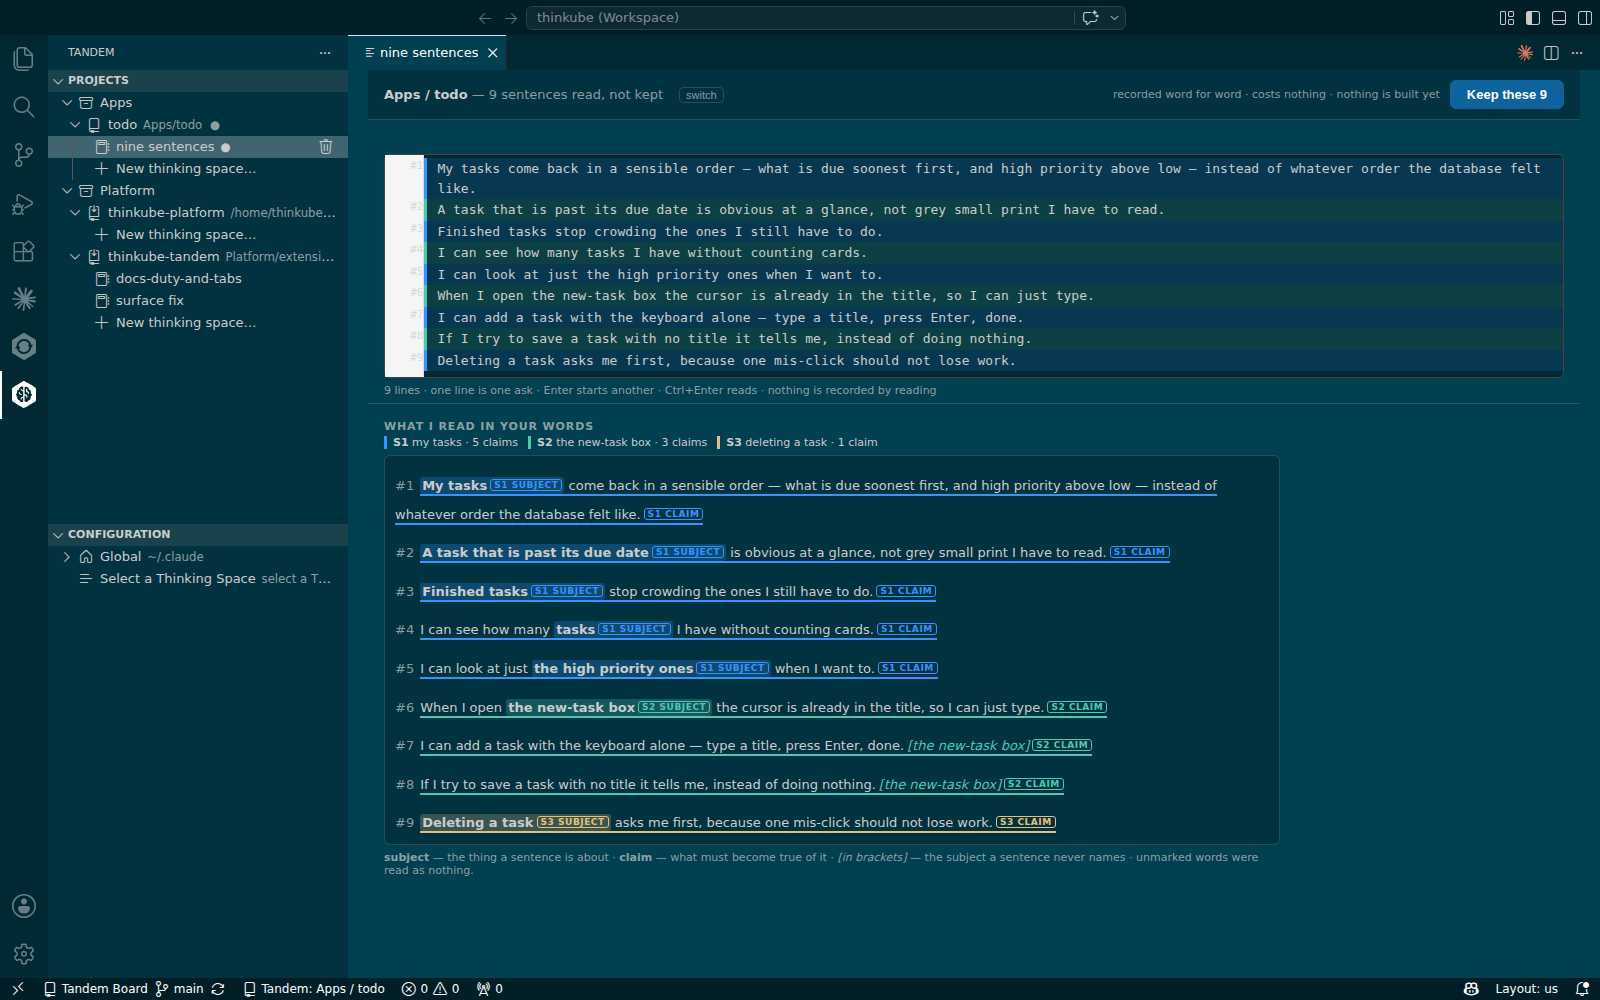Click the Claude starburst icon in editor toolbar
The image size is (1600, 1000).
pos(1525,53)
